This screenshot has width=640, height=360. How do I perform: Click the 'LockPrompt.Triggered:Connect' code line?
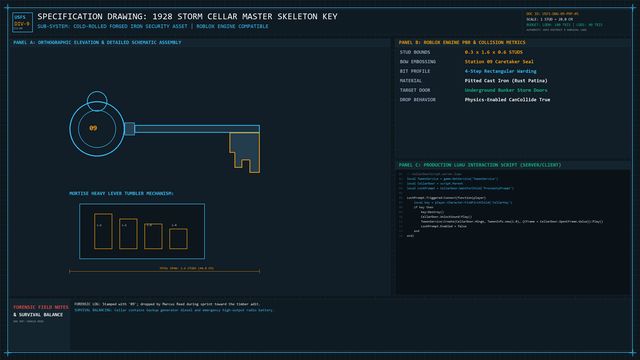tap(446, 198)
